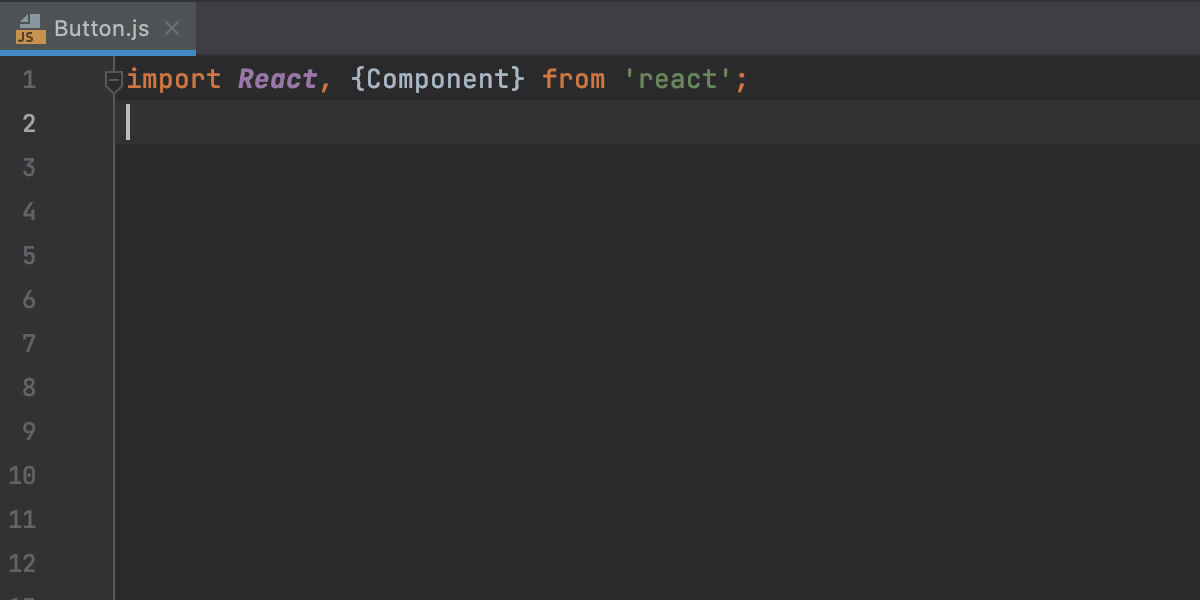This screenshot has height=600, width=1200.
Task: Close the Button.js tab
Action: (171, 29)
